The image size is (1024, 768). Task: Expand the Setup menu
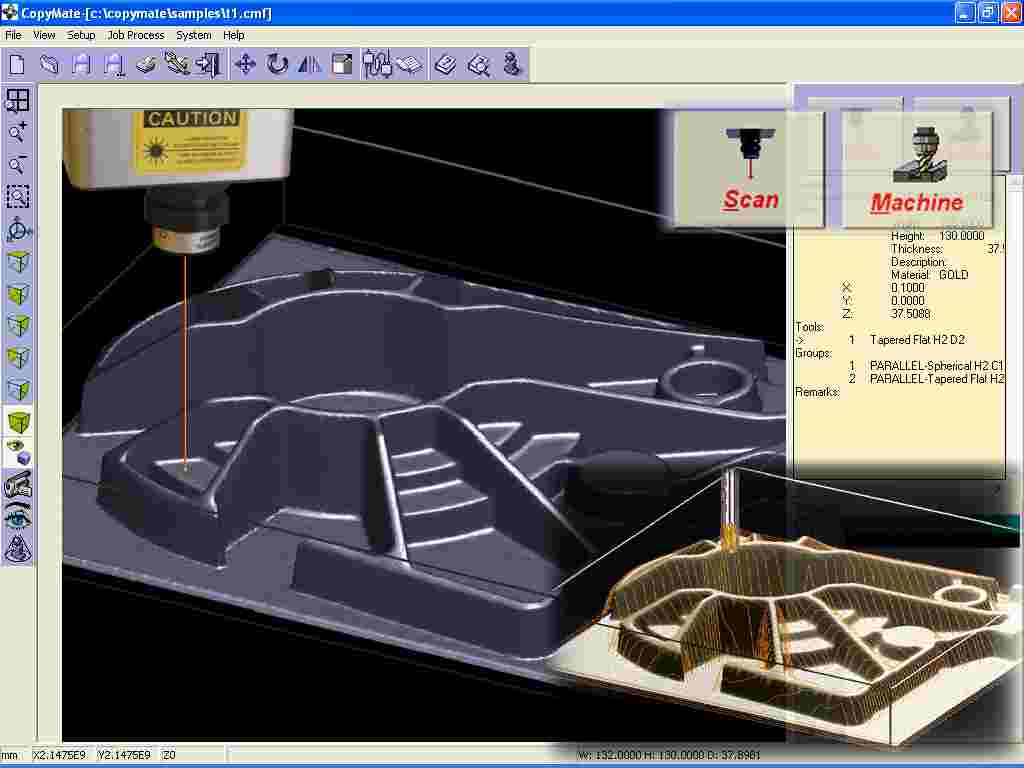pyautogui.click(x=81, y=35)
